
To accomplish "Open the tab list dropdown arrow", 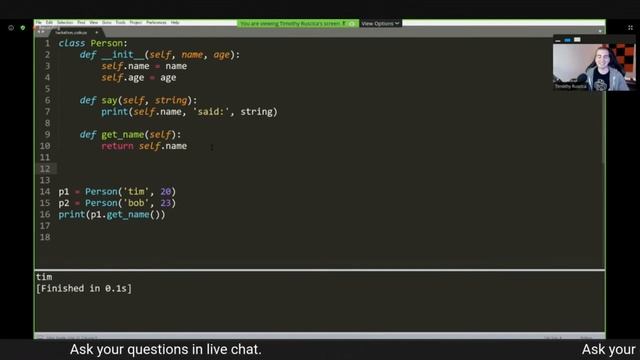I will coord(600,31).
